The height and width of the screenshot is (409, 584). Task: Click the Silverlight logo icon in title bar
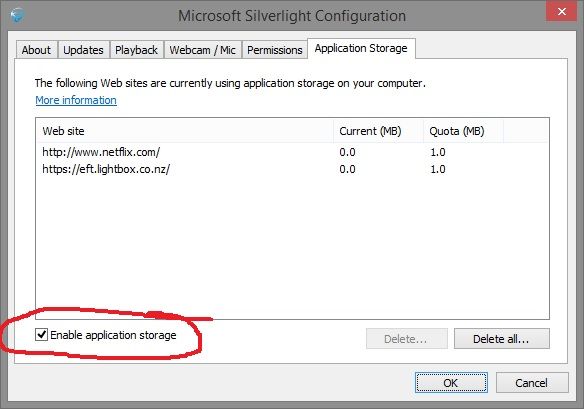click(17, 16)
